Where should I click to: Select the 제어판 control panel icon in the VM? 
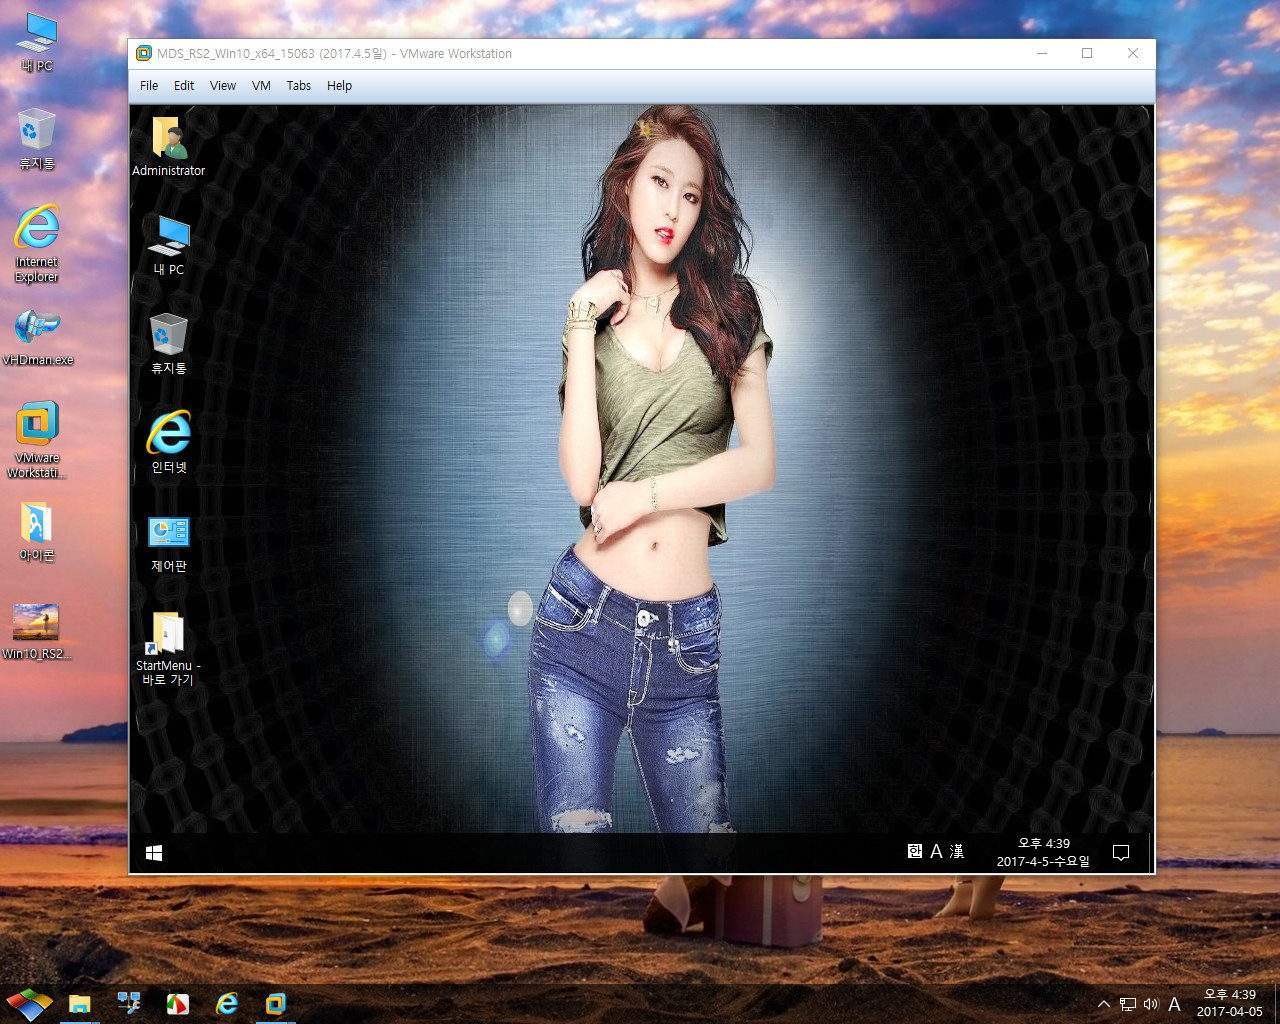pyautogui.click(x=168, y=545)
